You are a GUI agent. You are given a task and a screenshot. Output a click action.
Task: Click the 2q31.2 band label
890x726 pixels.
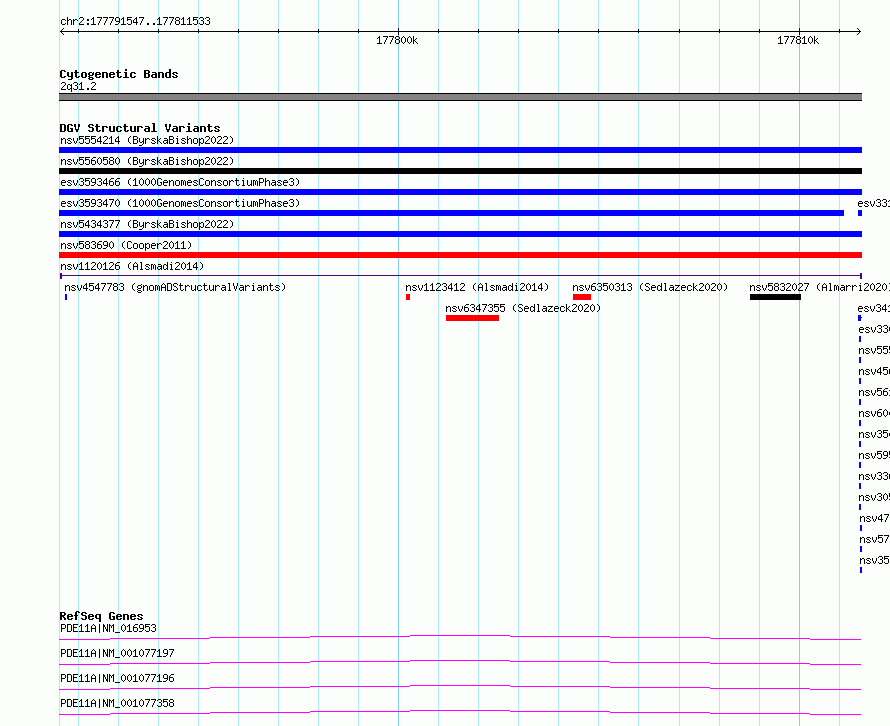click(x=78, y=86)
